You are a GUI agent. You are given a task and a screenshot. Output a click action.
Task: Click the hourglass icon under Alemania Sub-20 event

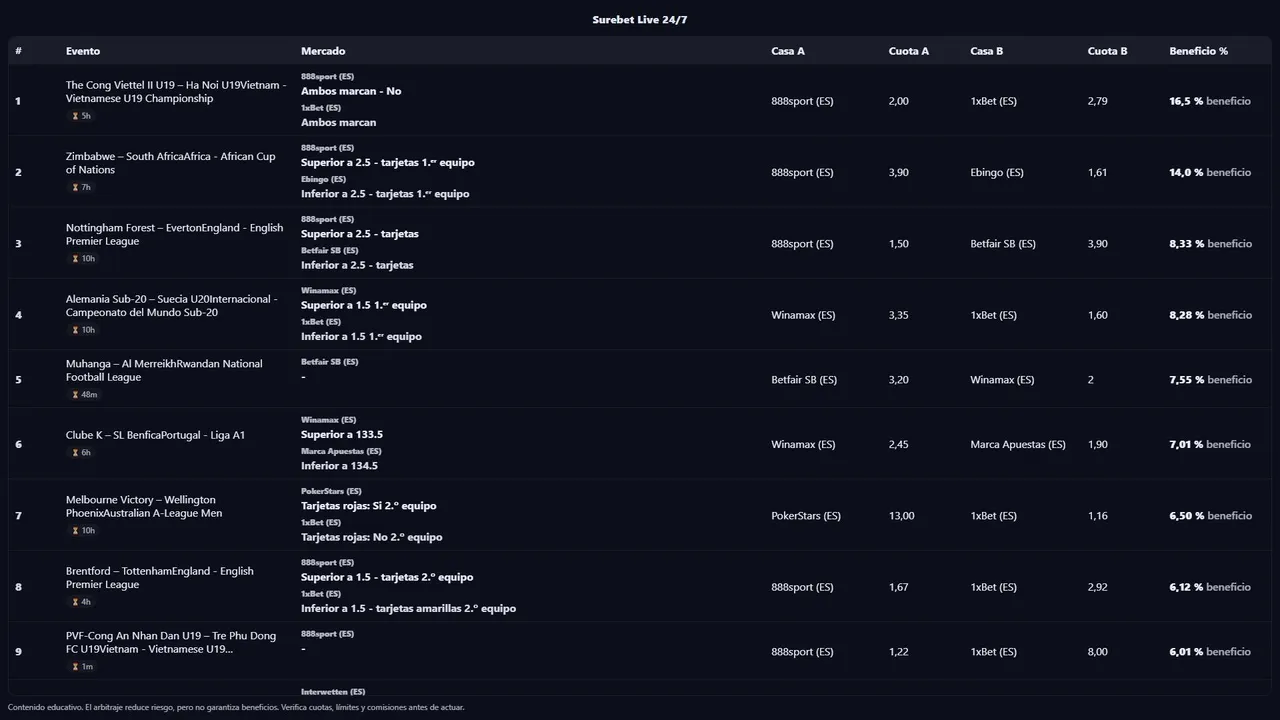pyautogui.click(x=75, y=330)
